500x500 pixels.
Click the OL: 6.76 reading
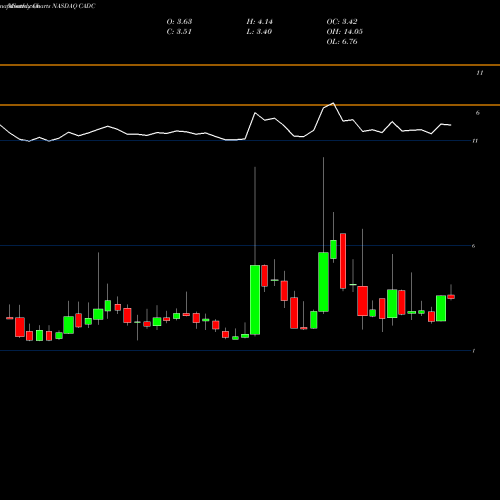[x=342, y=42]
